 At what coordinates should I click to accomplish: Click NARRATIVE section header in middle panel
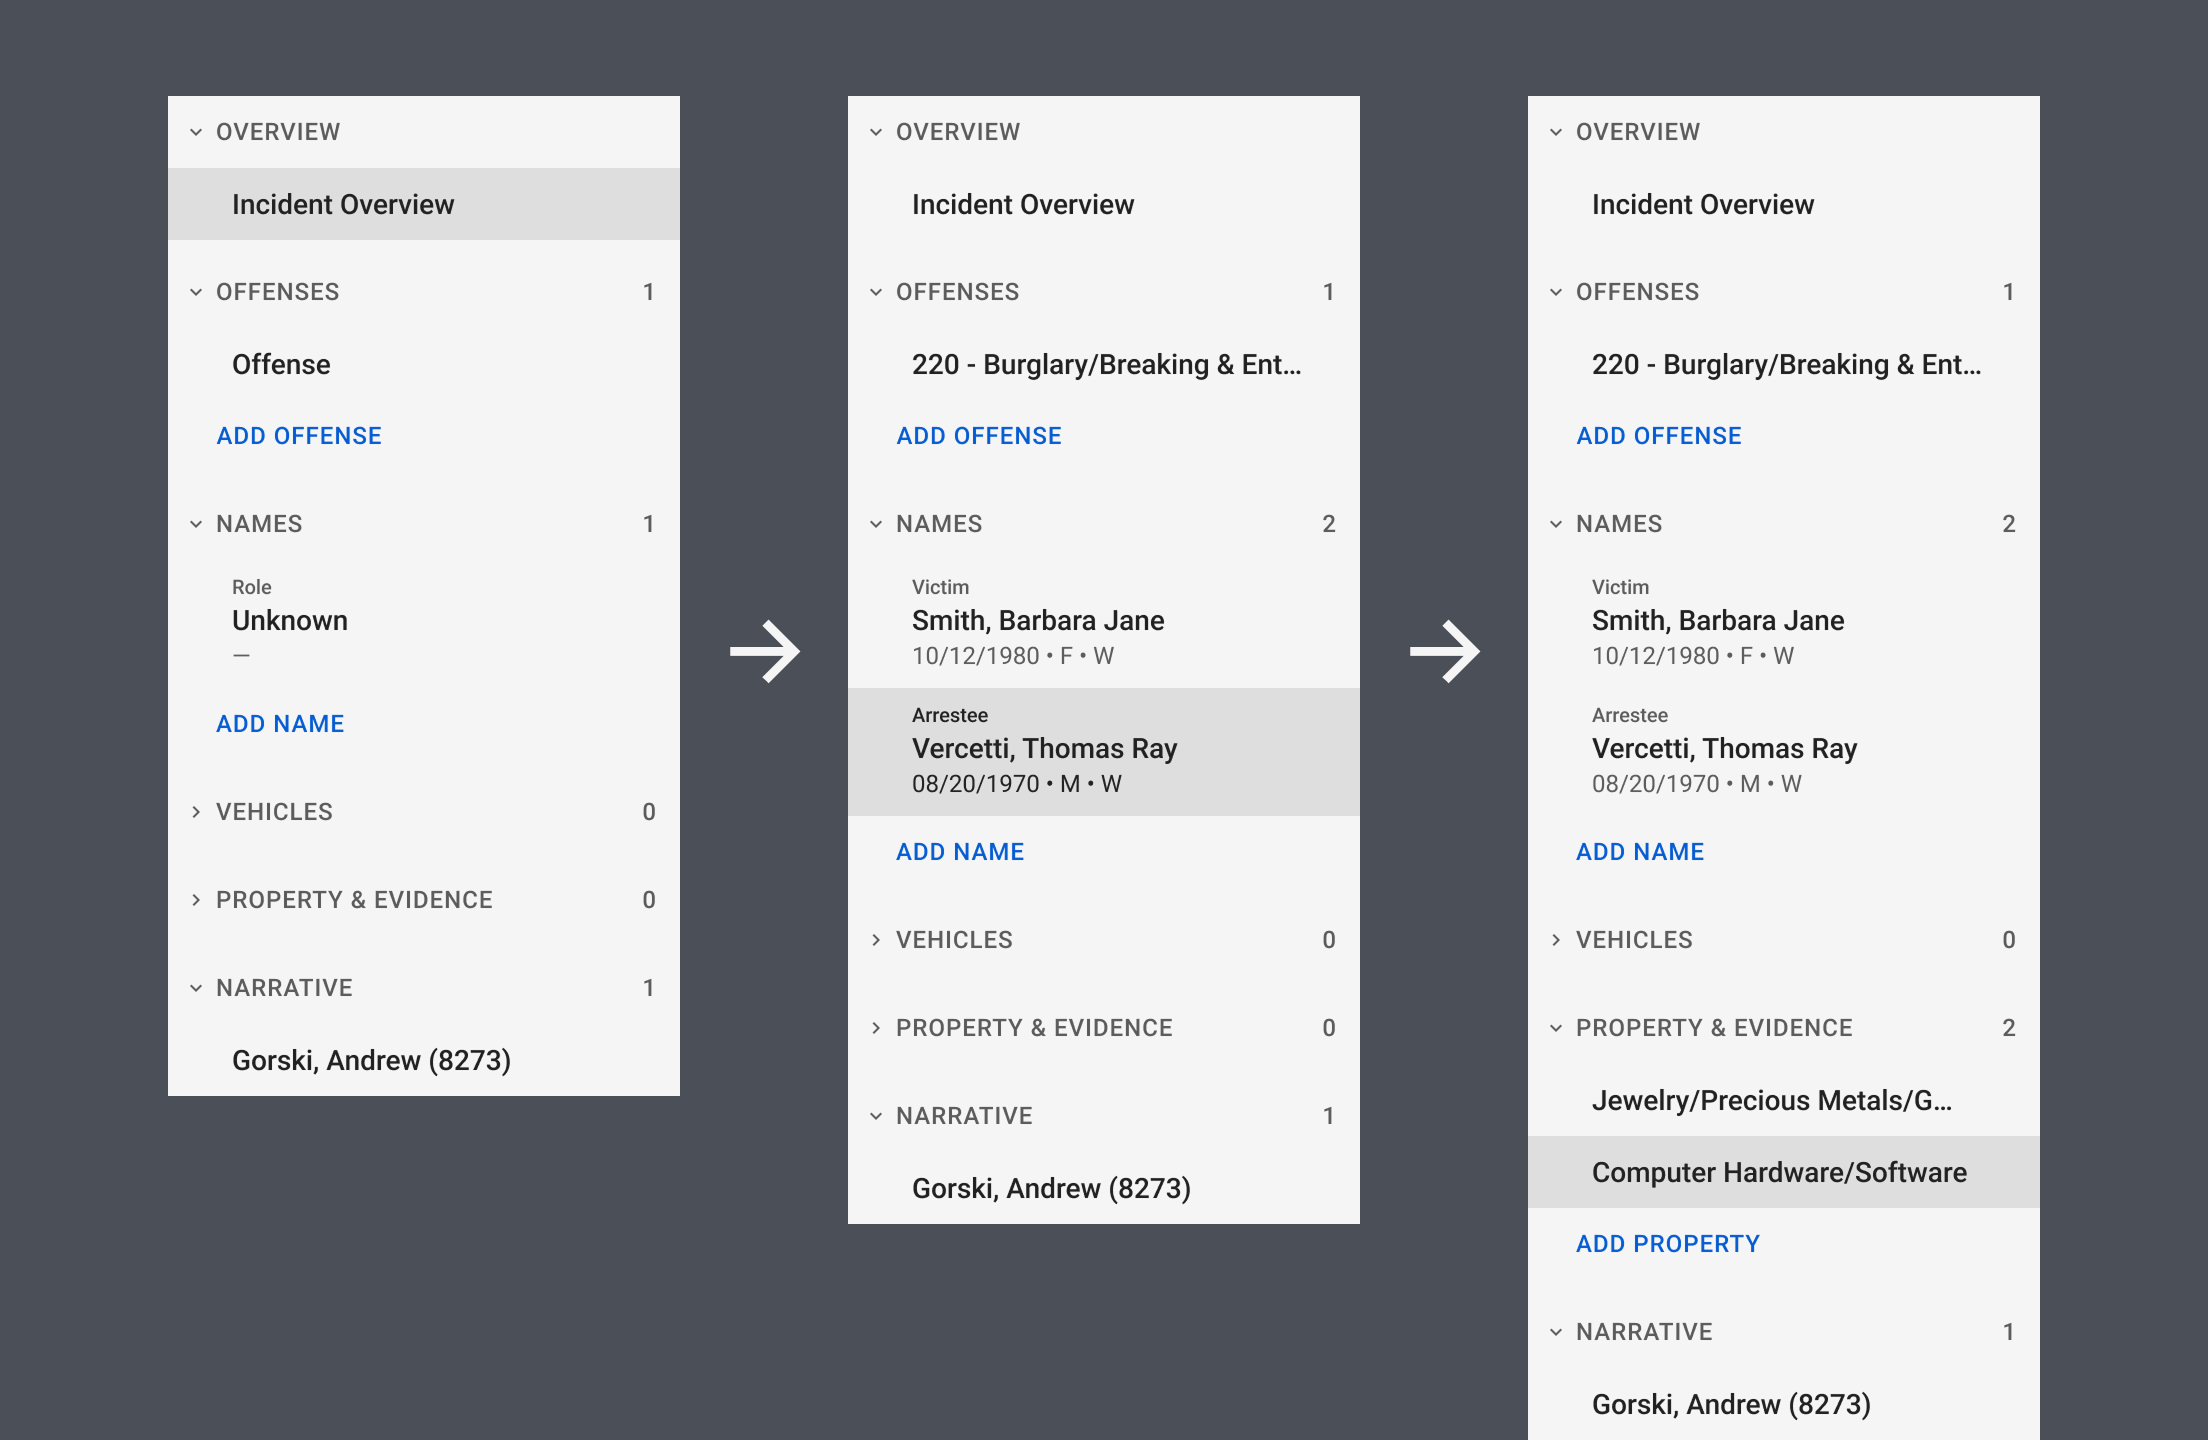1104,1116
